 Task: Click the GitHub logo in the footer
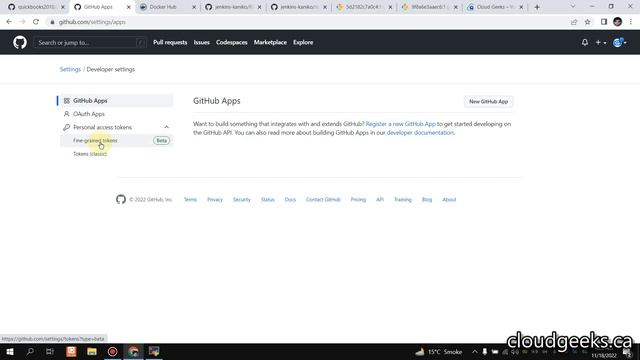pos(121,199)
